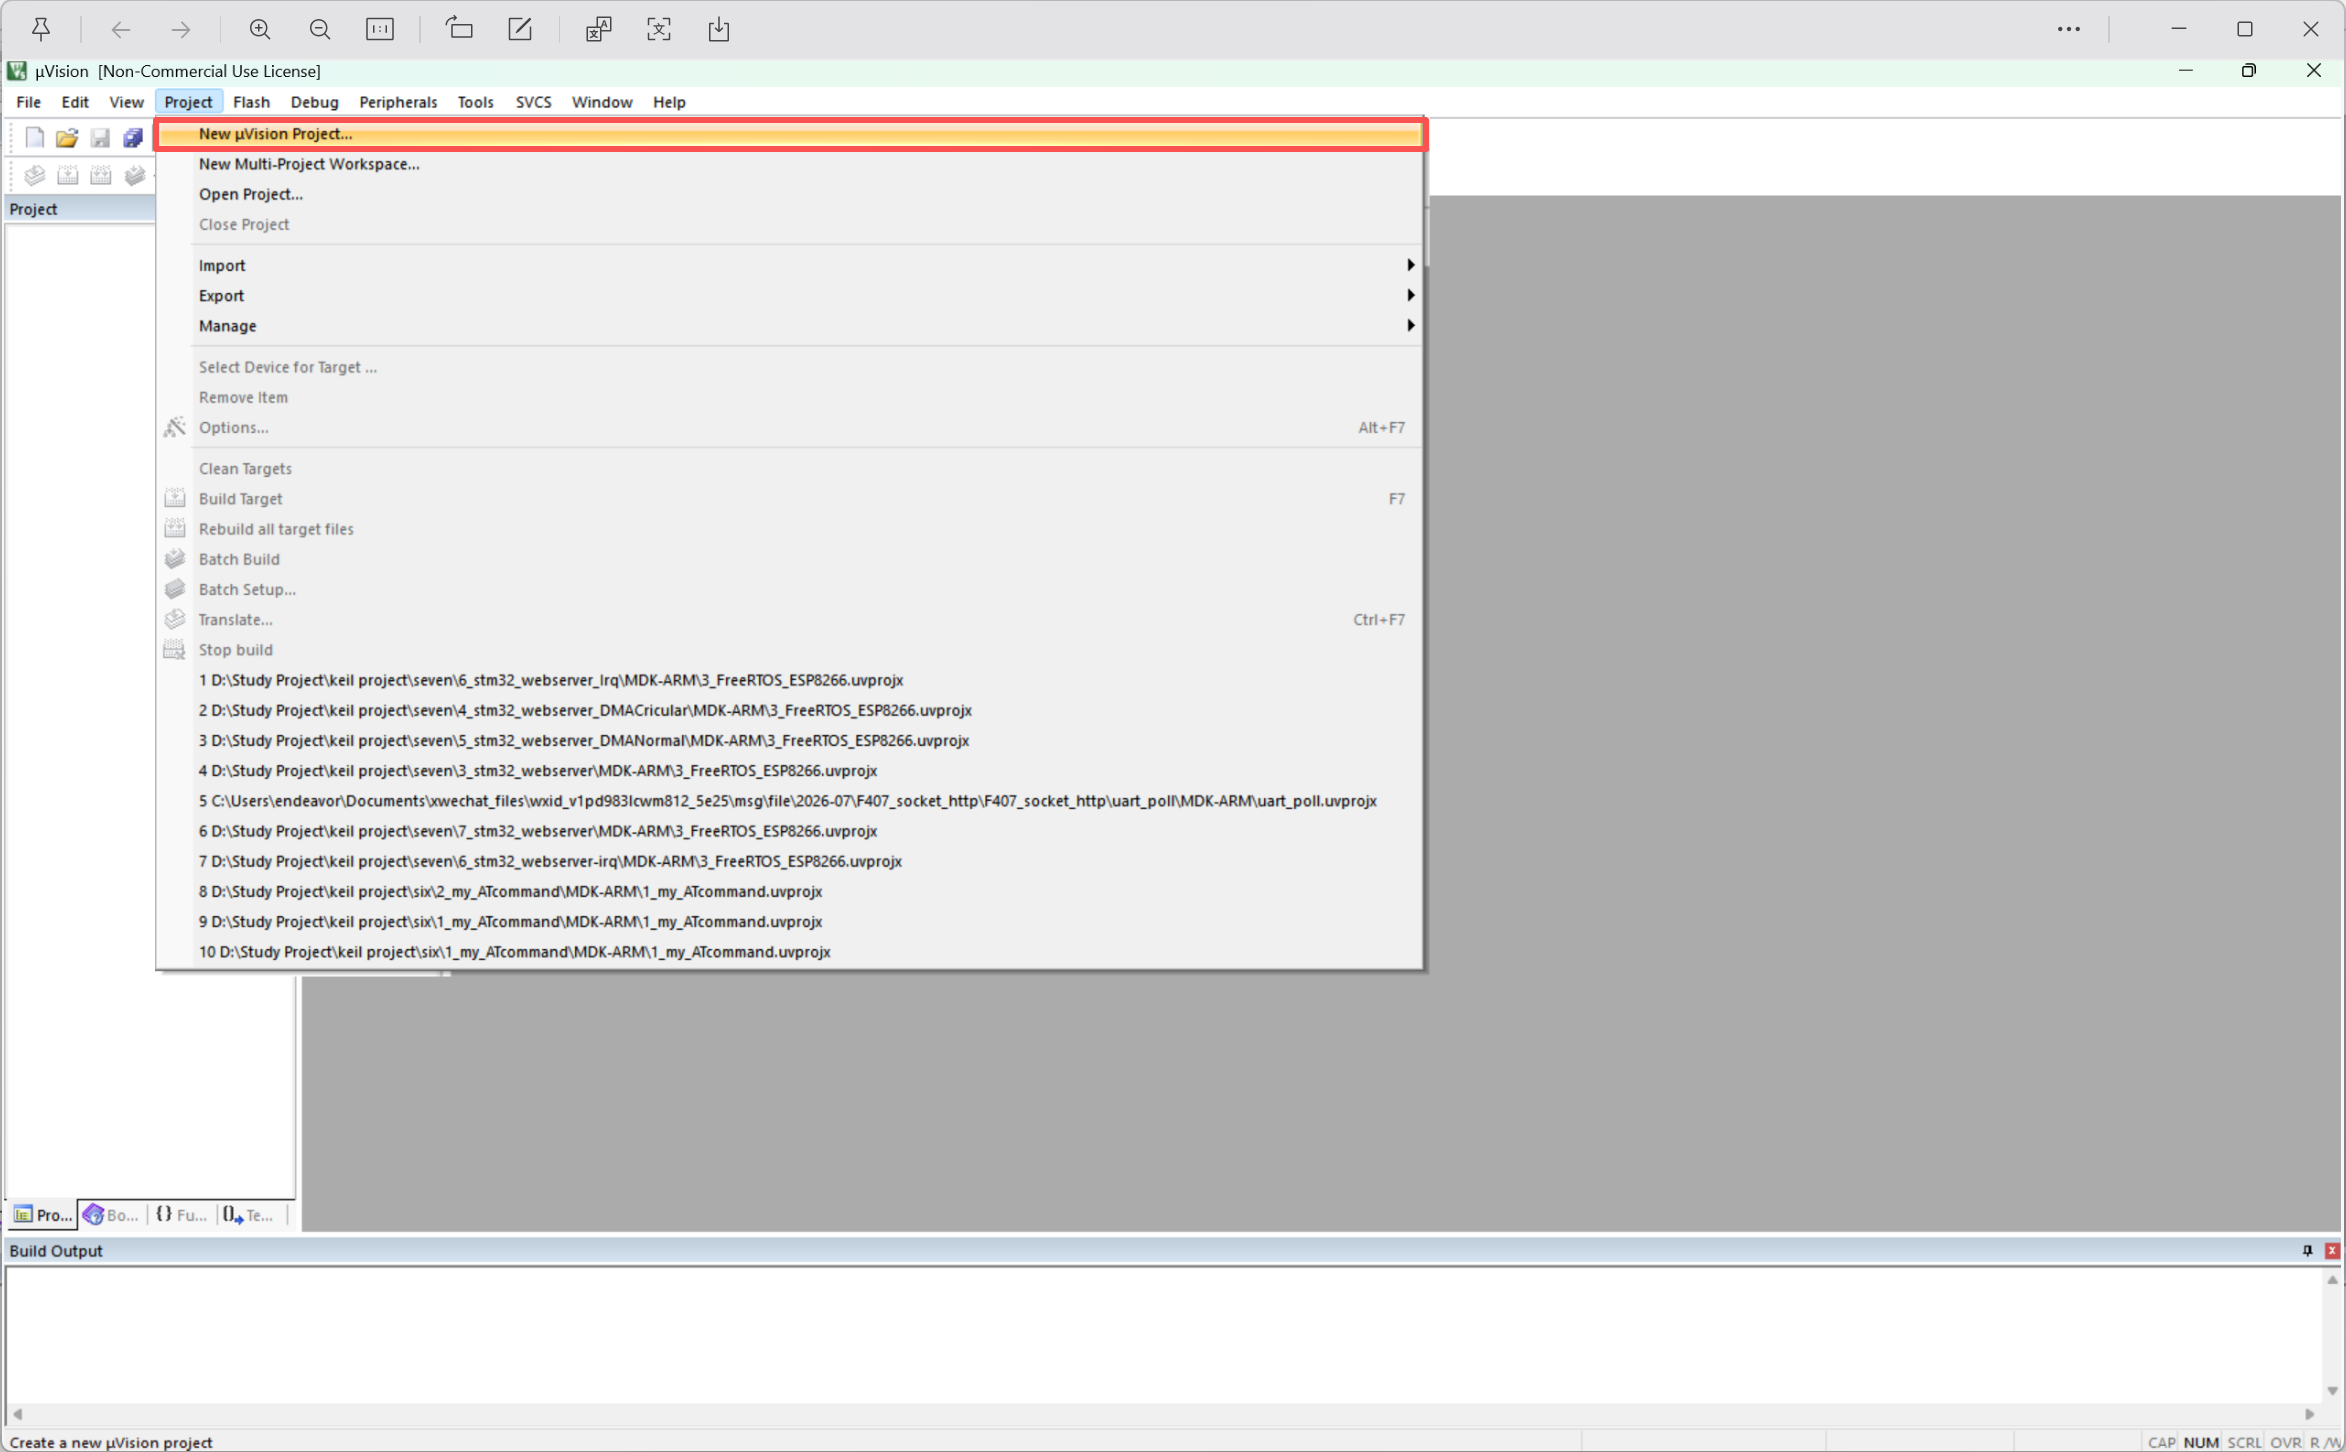Click the Options wand icon in menu
Viewport: 2346px width, 1452px height.
pos(175,427)
